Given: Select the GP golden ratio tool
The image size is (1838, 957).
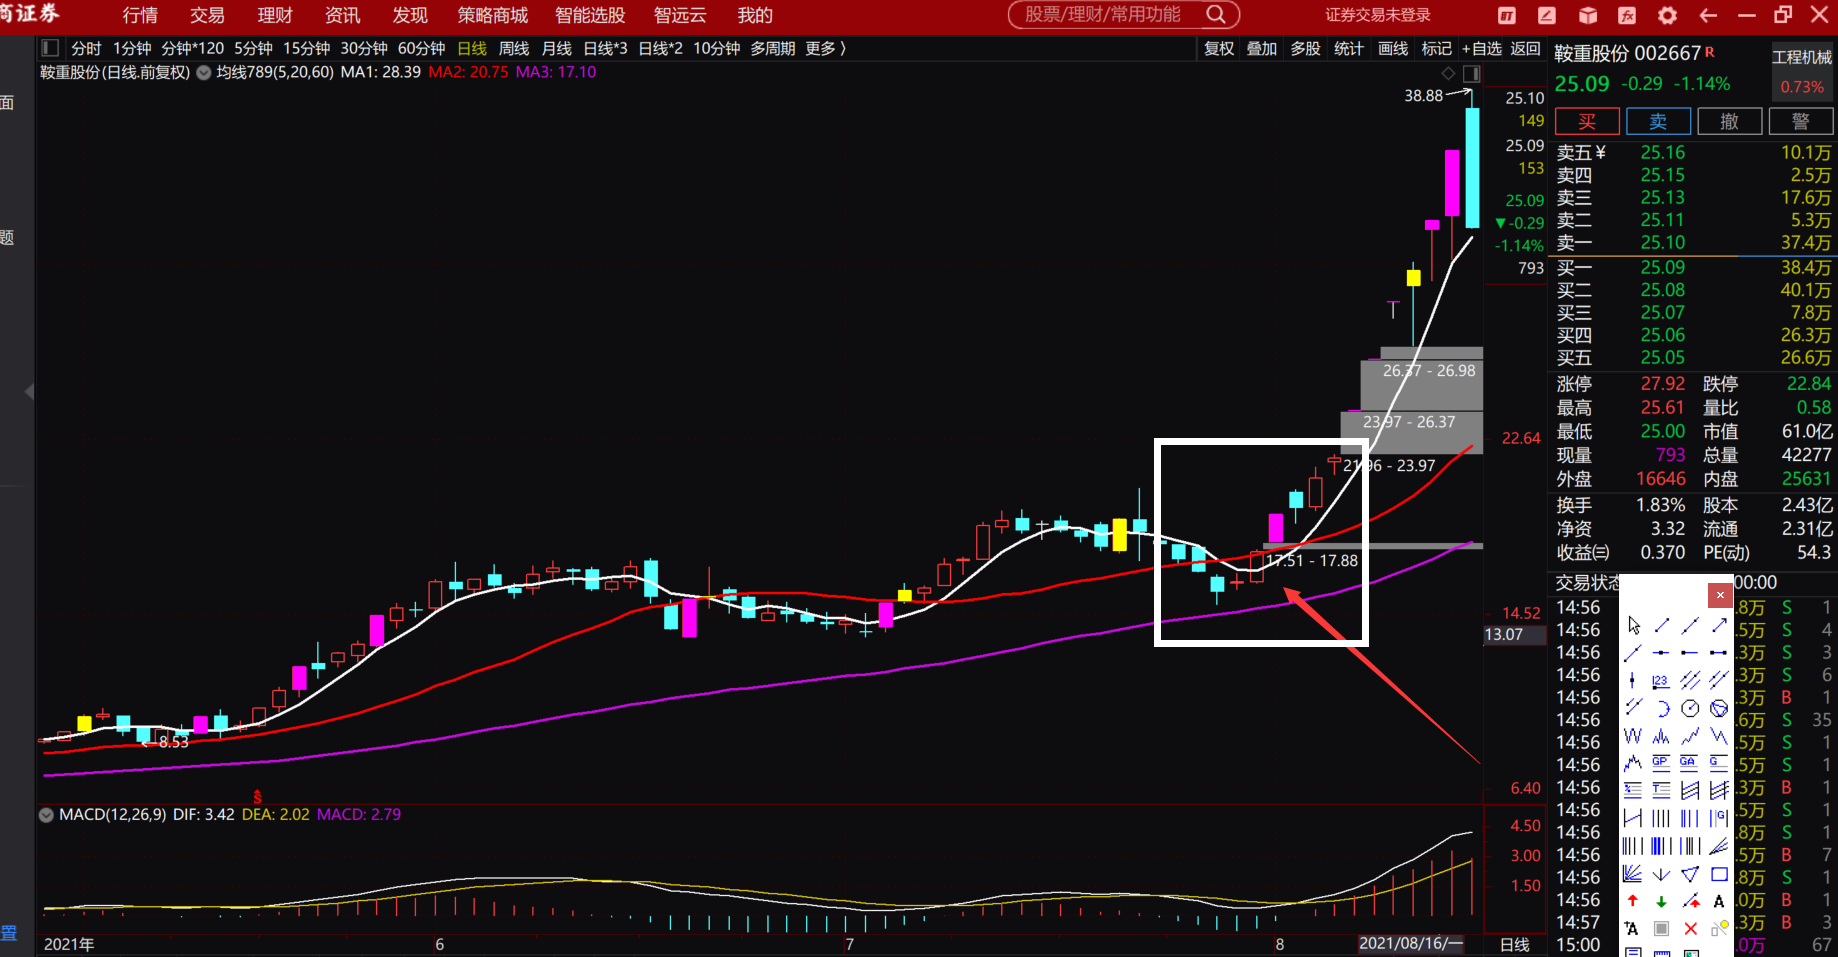Looking at the screenshot, I should (x=1661, y=763).
